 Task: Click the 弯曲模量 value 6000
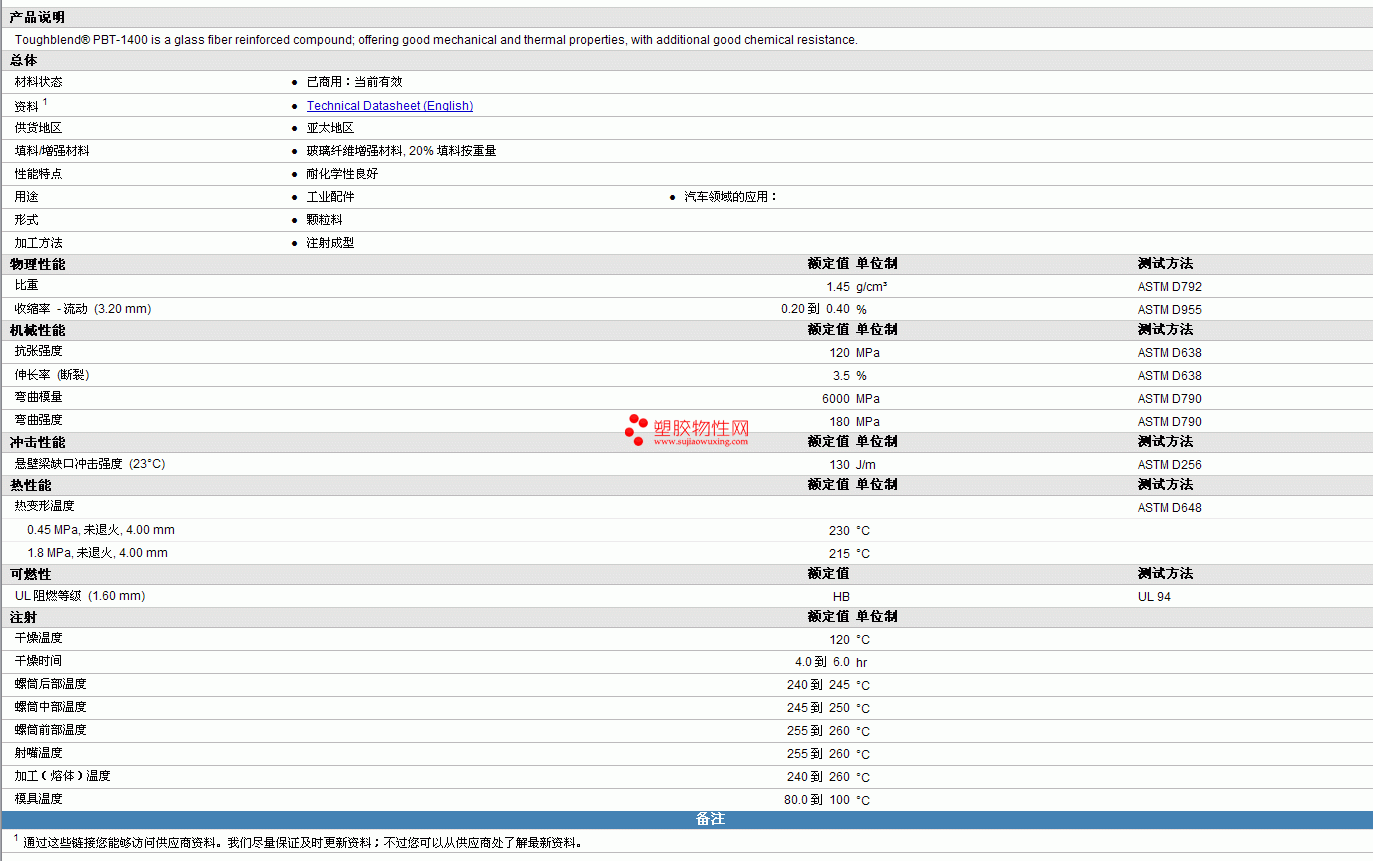[x=836, y=399]
